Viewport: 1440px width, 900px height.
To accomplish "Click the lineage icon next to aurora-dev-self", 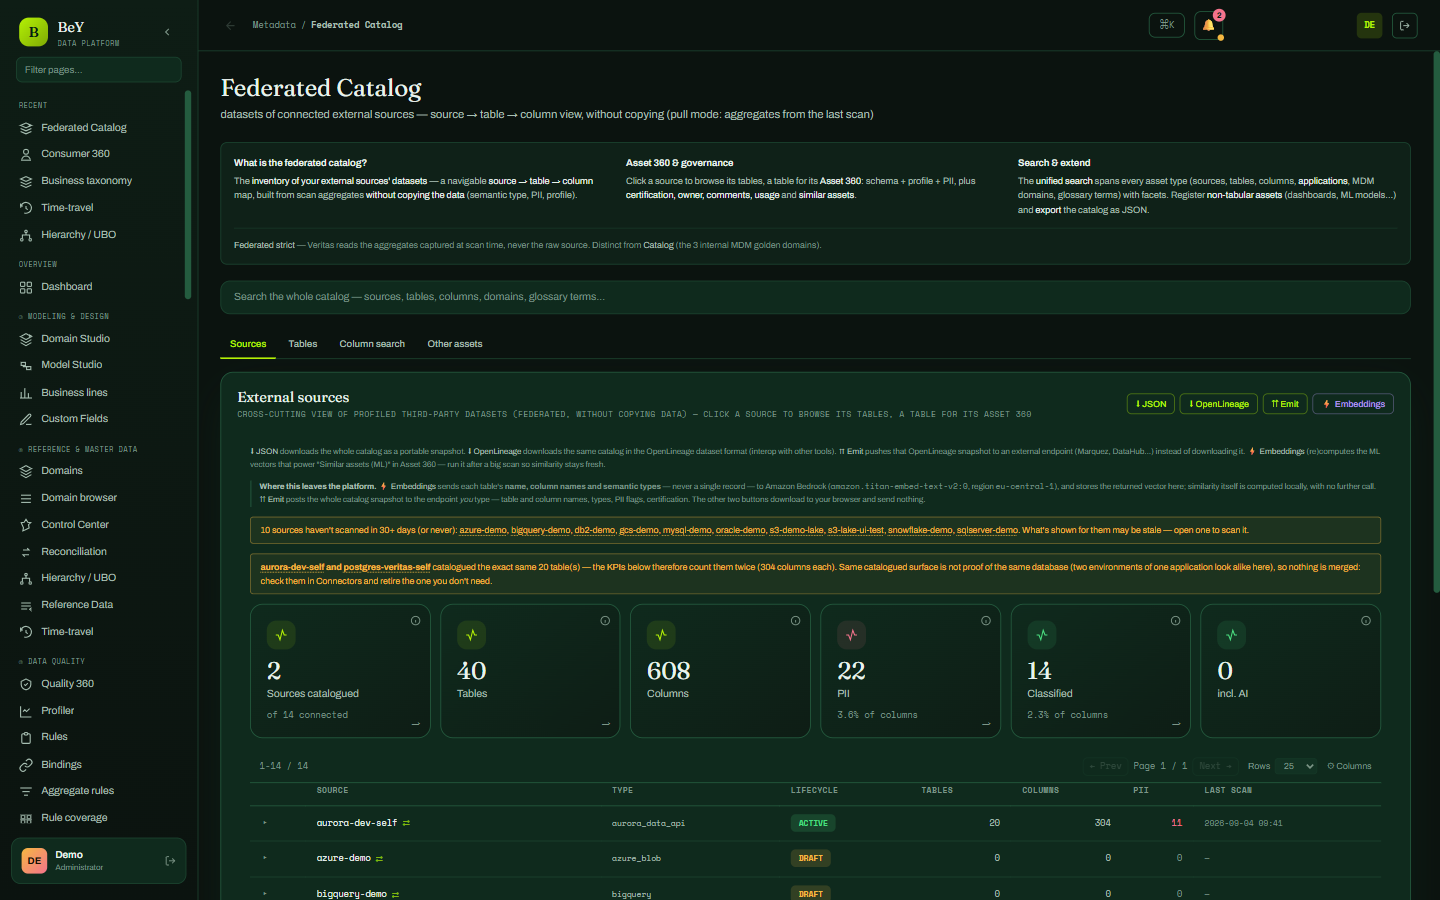I will (406, 823).
